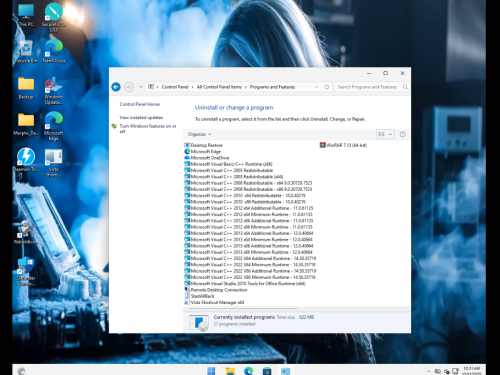
Task: Open the View installed updates link
Action: pyautogui.click(x=141, y=118)
